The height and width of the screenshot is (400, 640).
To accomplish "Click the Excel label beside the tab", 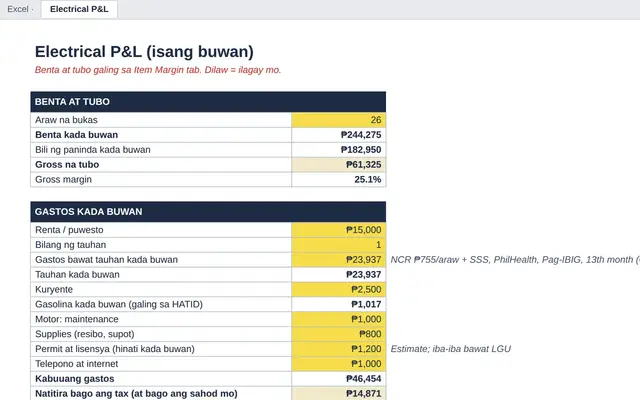I will pyautogui.click(x=18, y=9).
